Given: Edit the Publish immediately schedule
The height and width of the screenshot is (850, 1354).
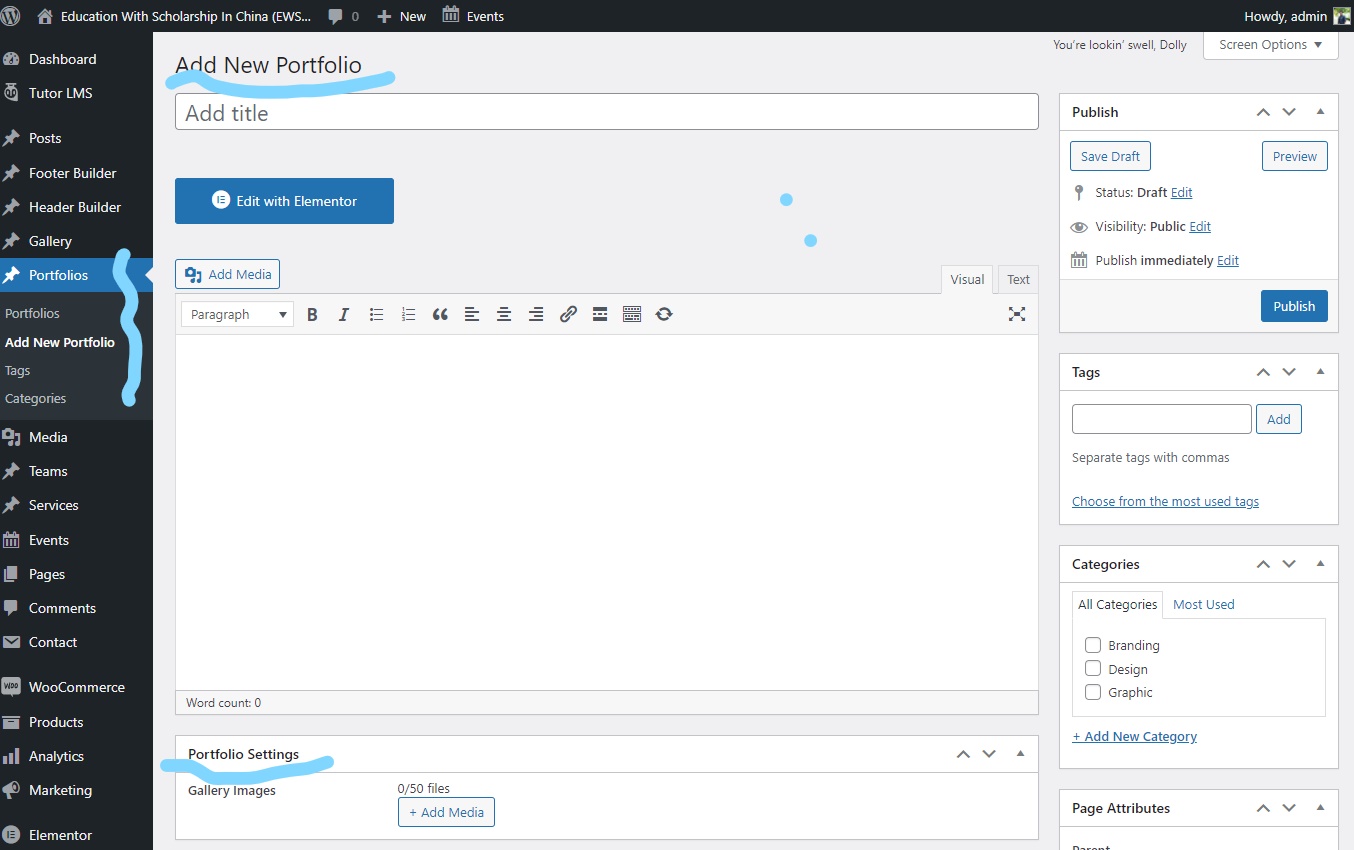Looking at the screenshot, I should click(x=1228, y=261).
